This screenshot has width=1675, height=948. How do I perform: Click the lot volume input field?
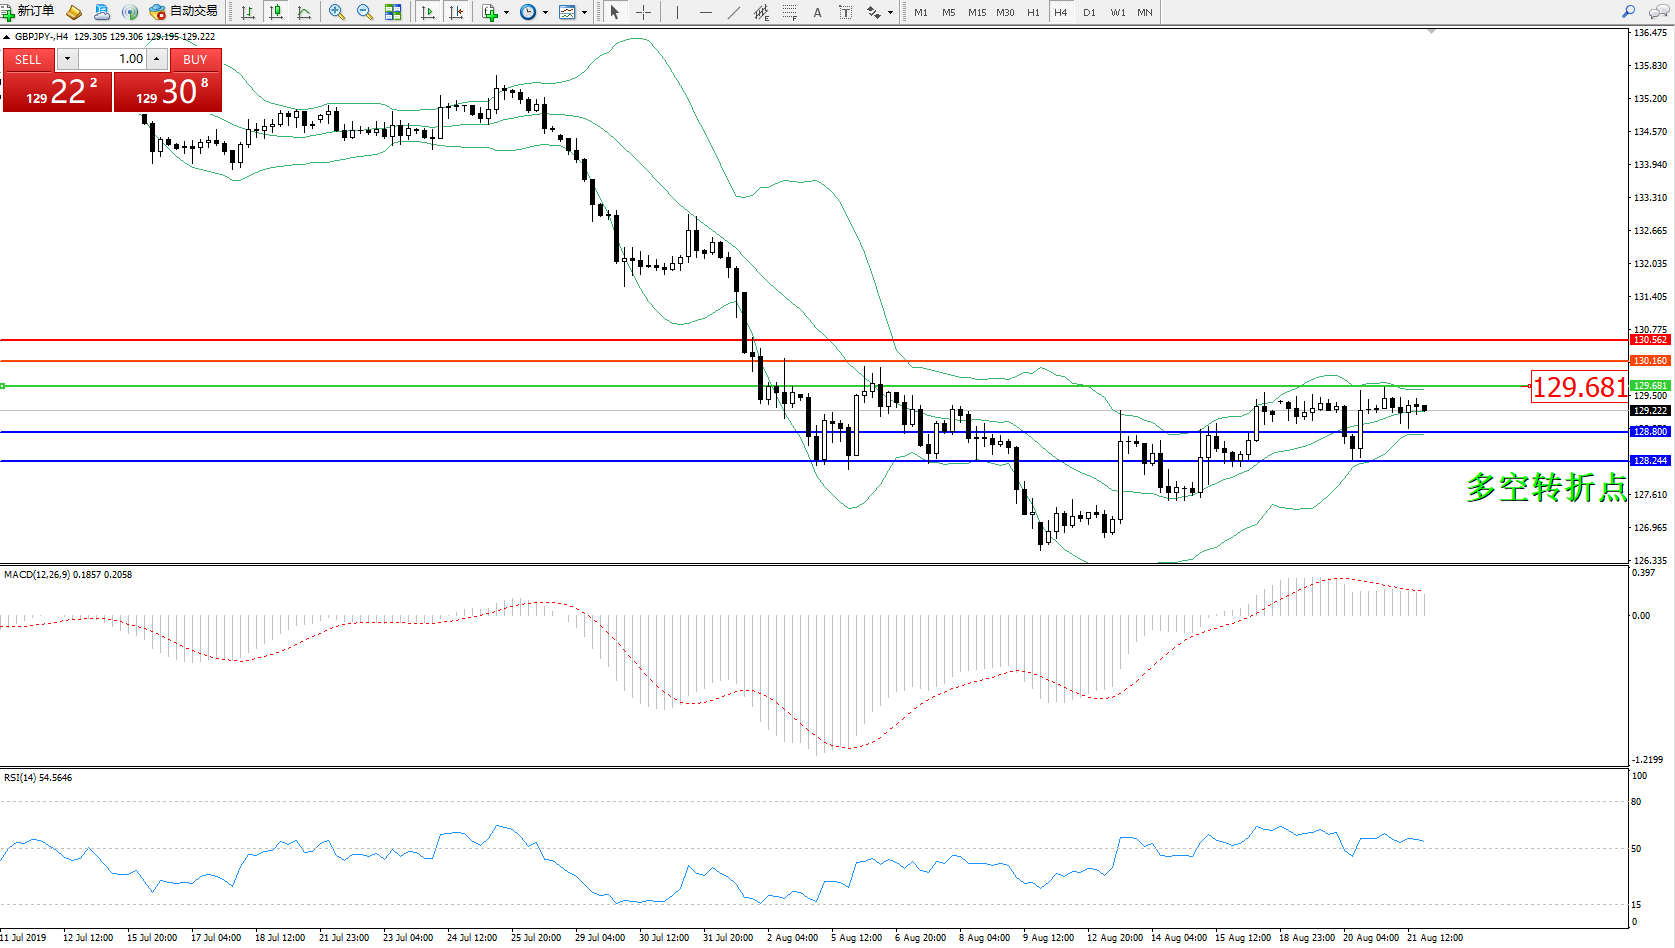point(112,59)
